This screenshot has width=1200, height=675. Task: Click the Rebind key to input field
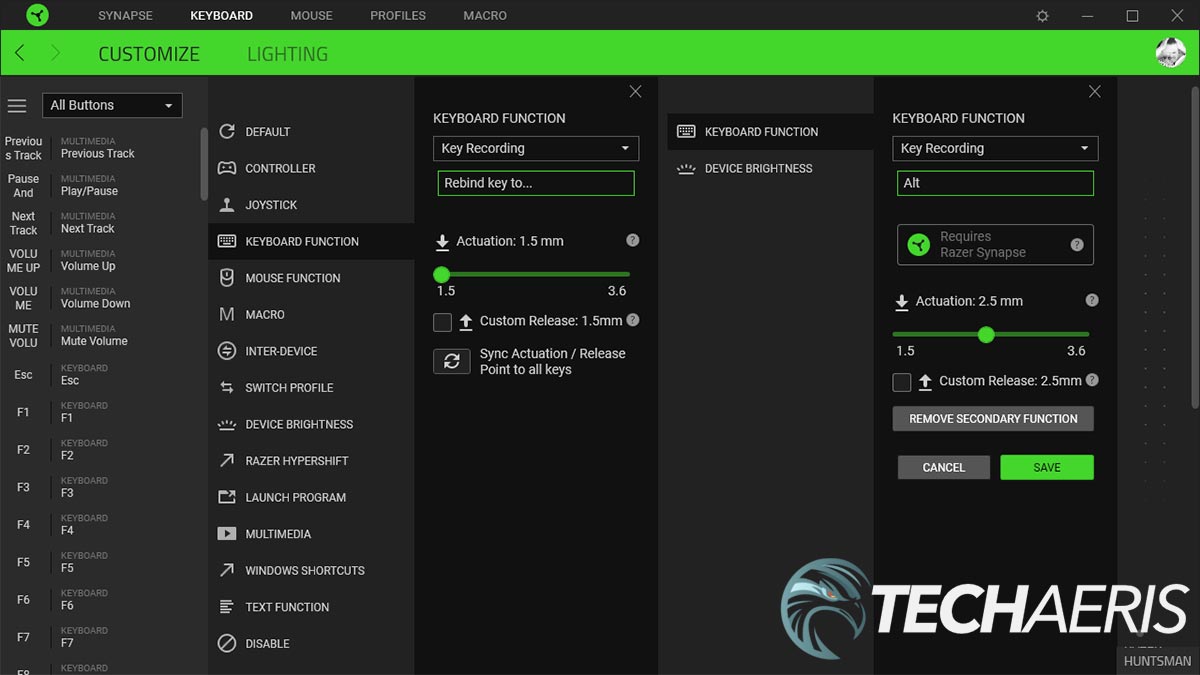tap(536, 183)
